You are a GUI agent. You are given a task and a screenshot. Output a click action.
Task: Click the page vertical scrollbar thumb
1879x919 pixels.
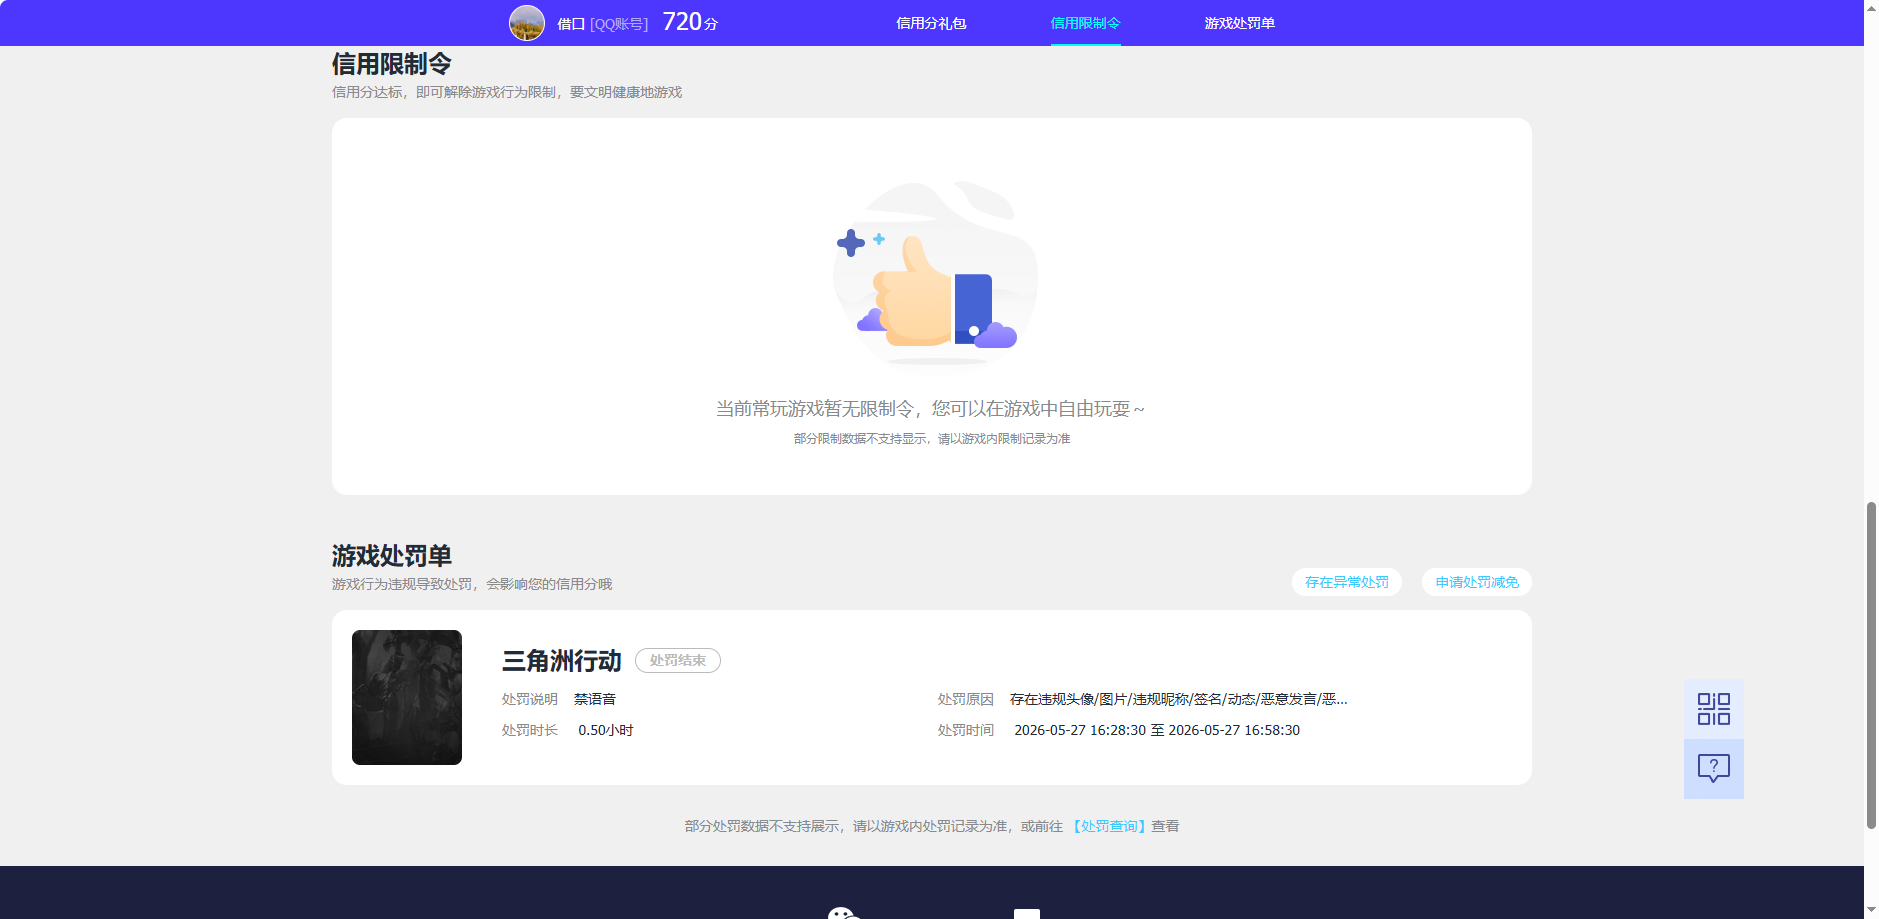coord(1871,665)
